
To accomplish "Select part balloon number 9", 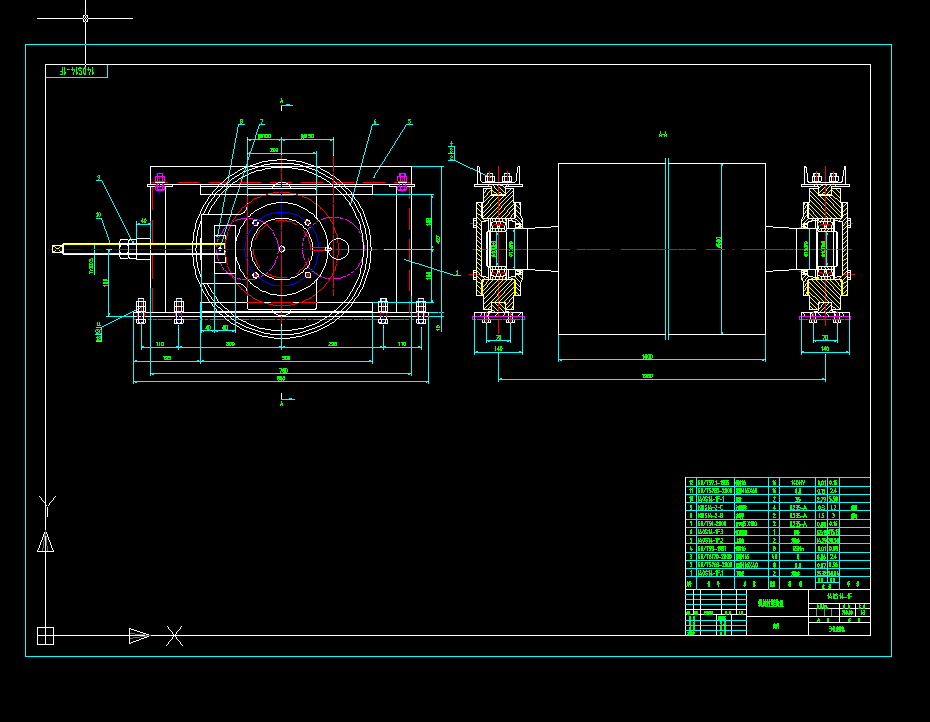I will pos(98,177).
